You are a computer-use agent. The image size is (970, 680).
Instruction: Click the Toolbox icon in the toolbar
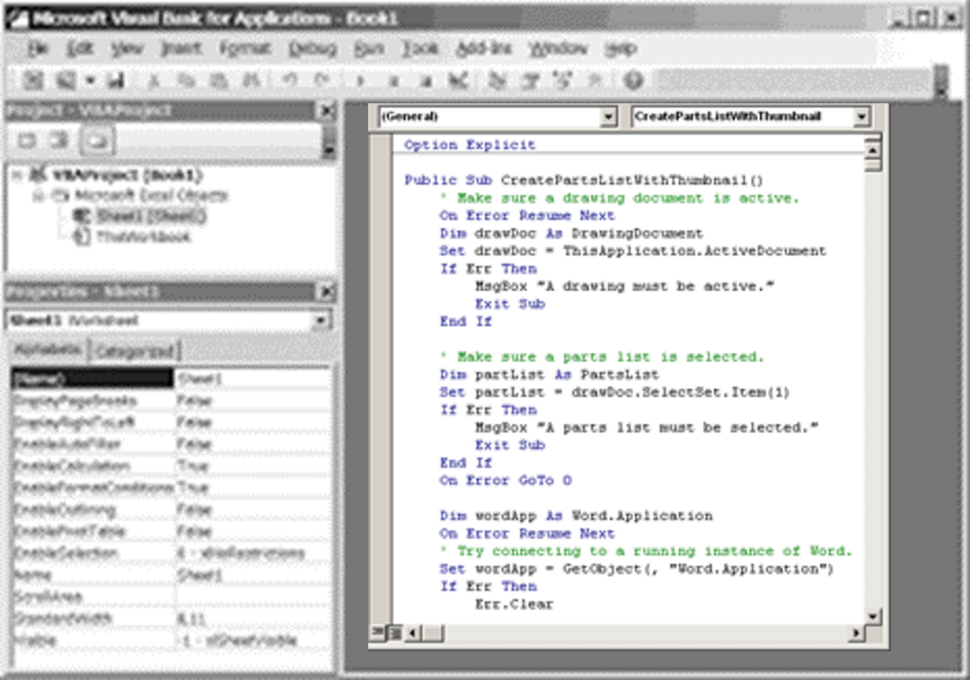pos(595,80)
